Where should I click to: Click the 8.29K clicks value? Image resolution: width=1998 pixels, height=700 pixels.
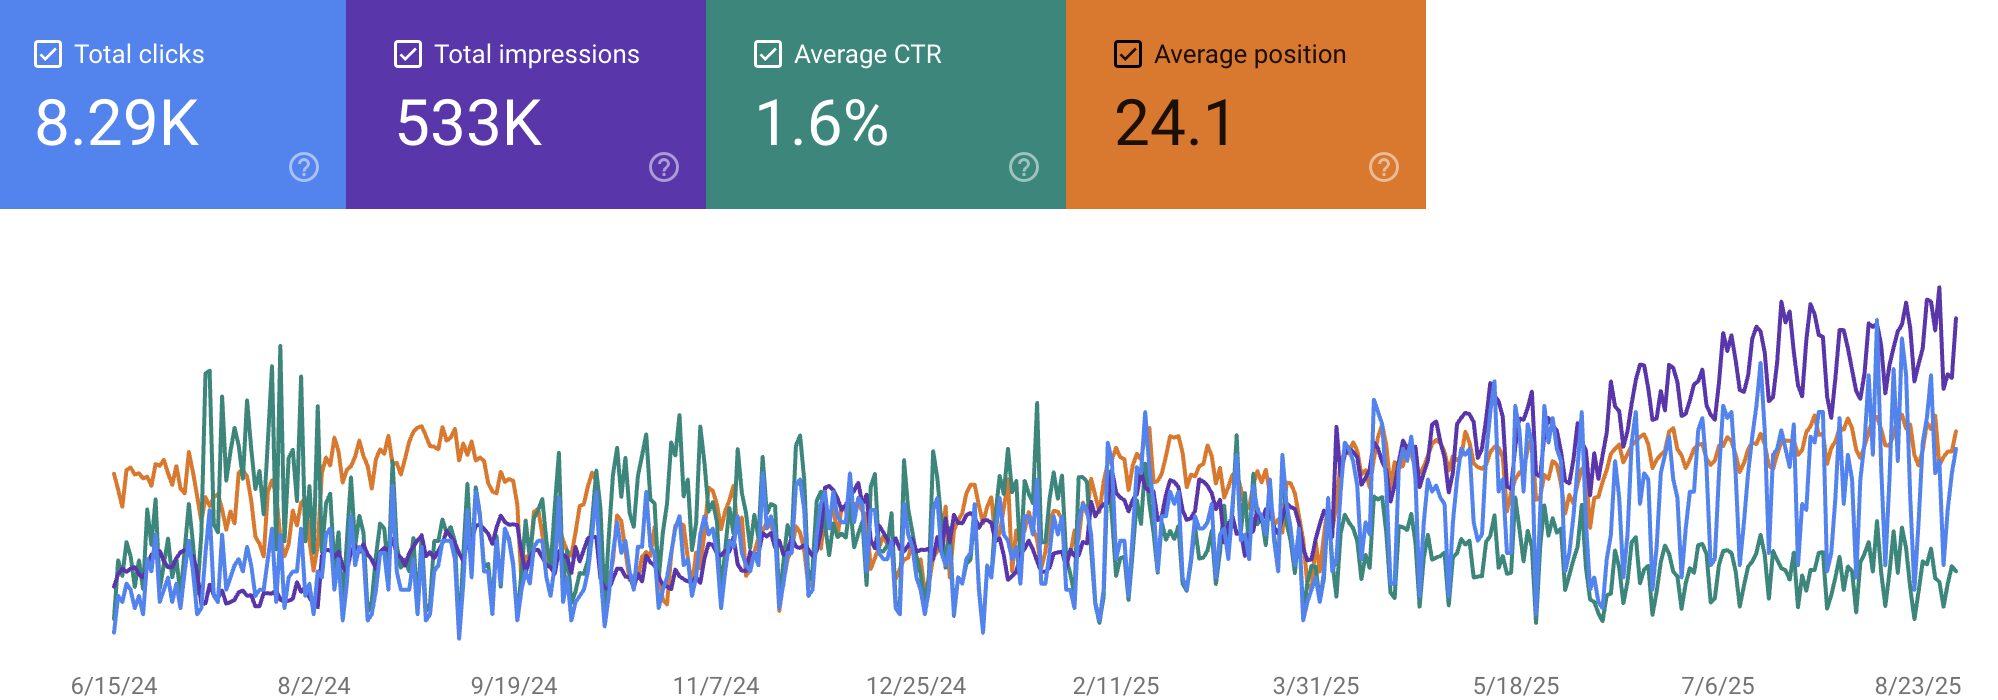117,124
